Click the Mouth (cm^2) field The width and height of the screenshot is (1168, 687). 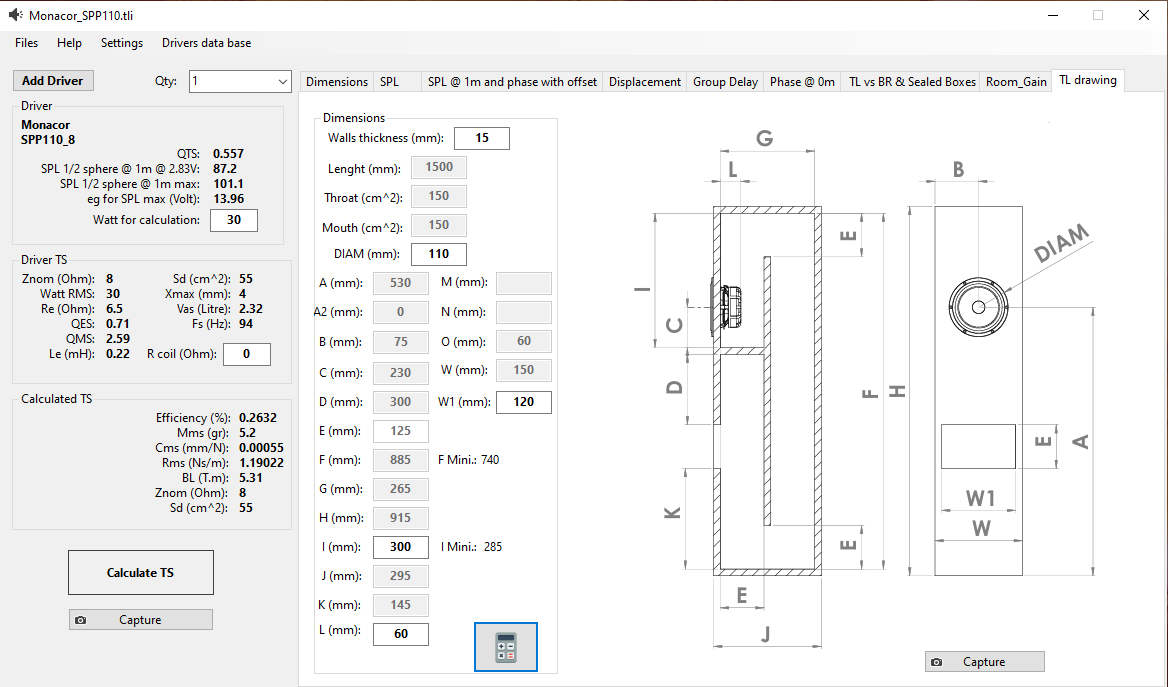tap(439, 225)
